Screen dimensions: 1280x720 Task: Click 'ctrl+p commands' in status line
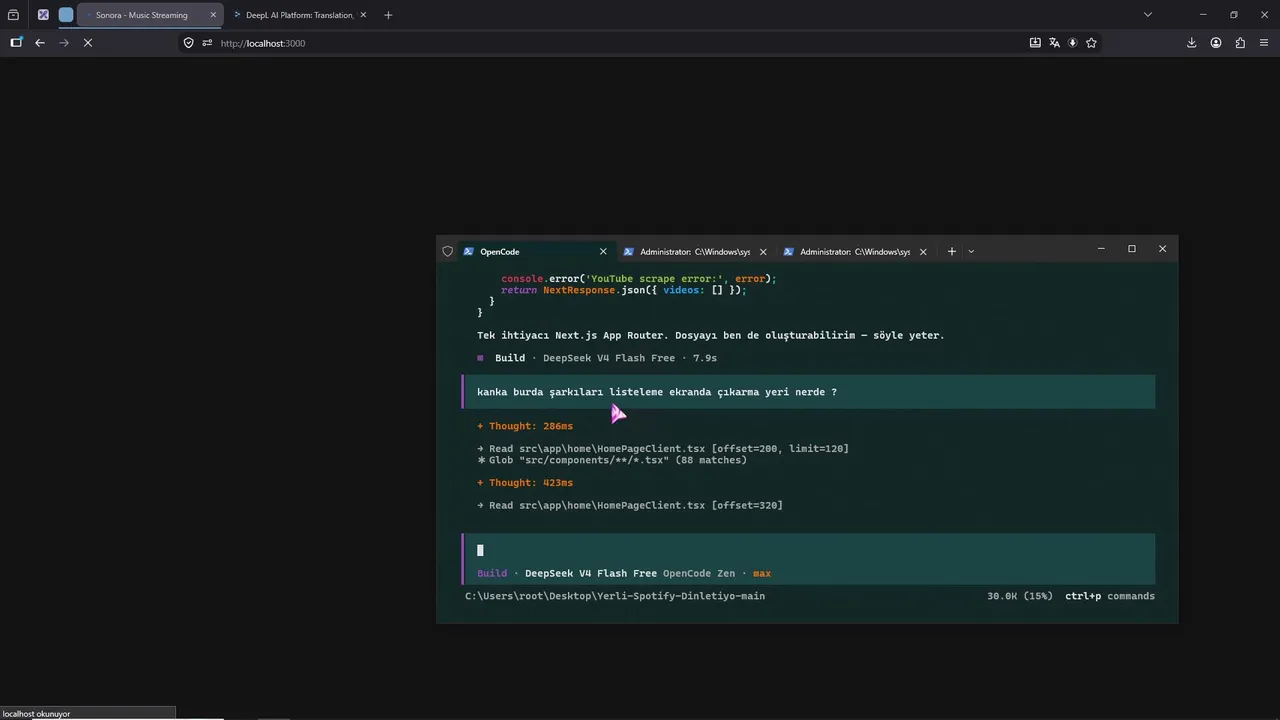1109,596
